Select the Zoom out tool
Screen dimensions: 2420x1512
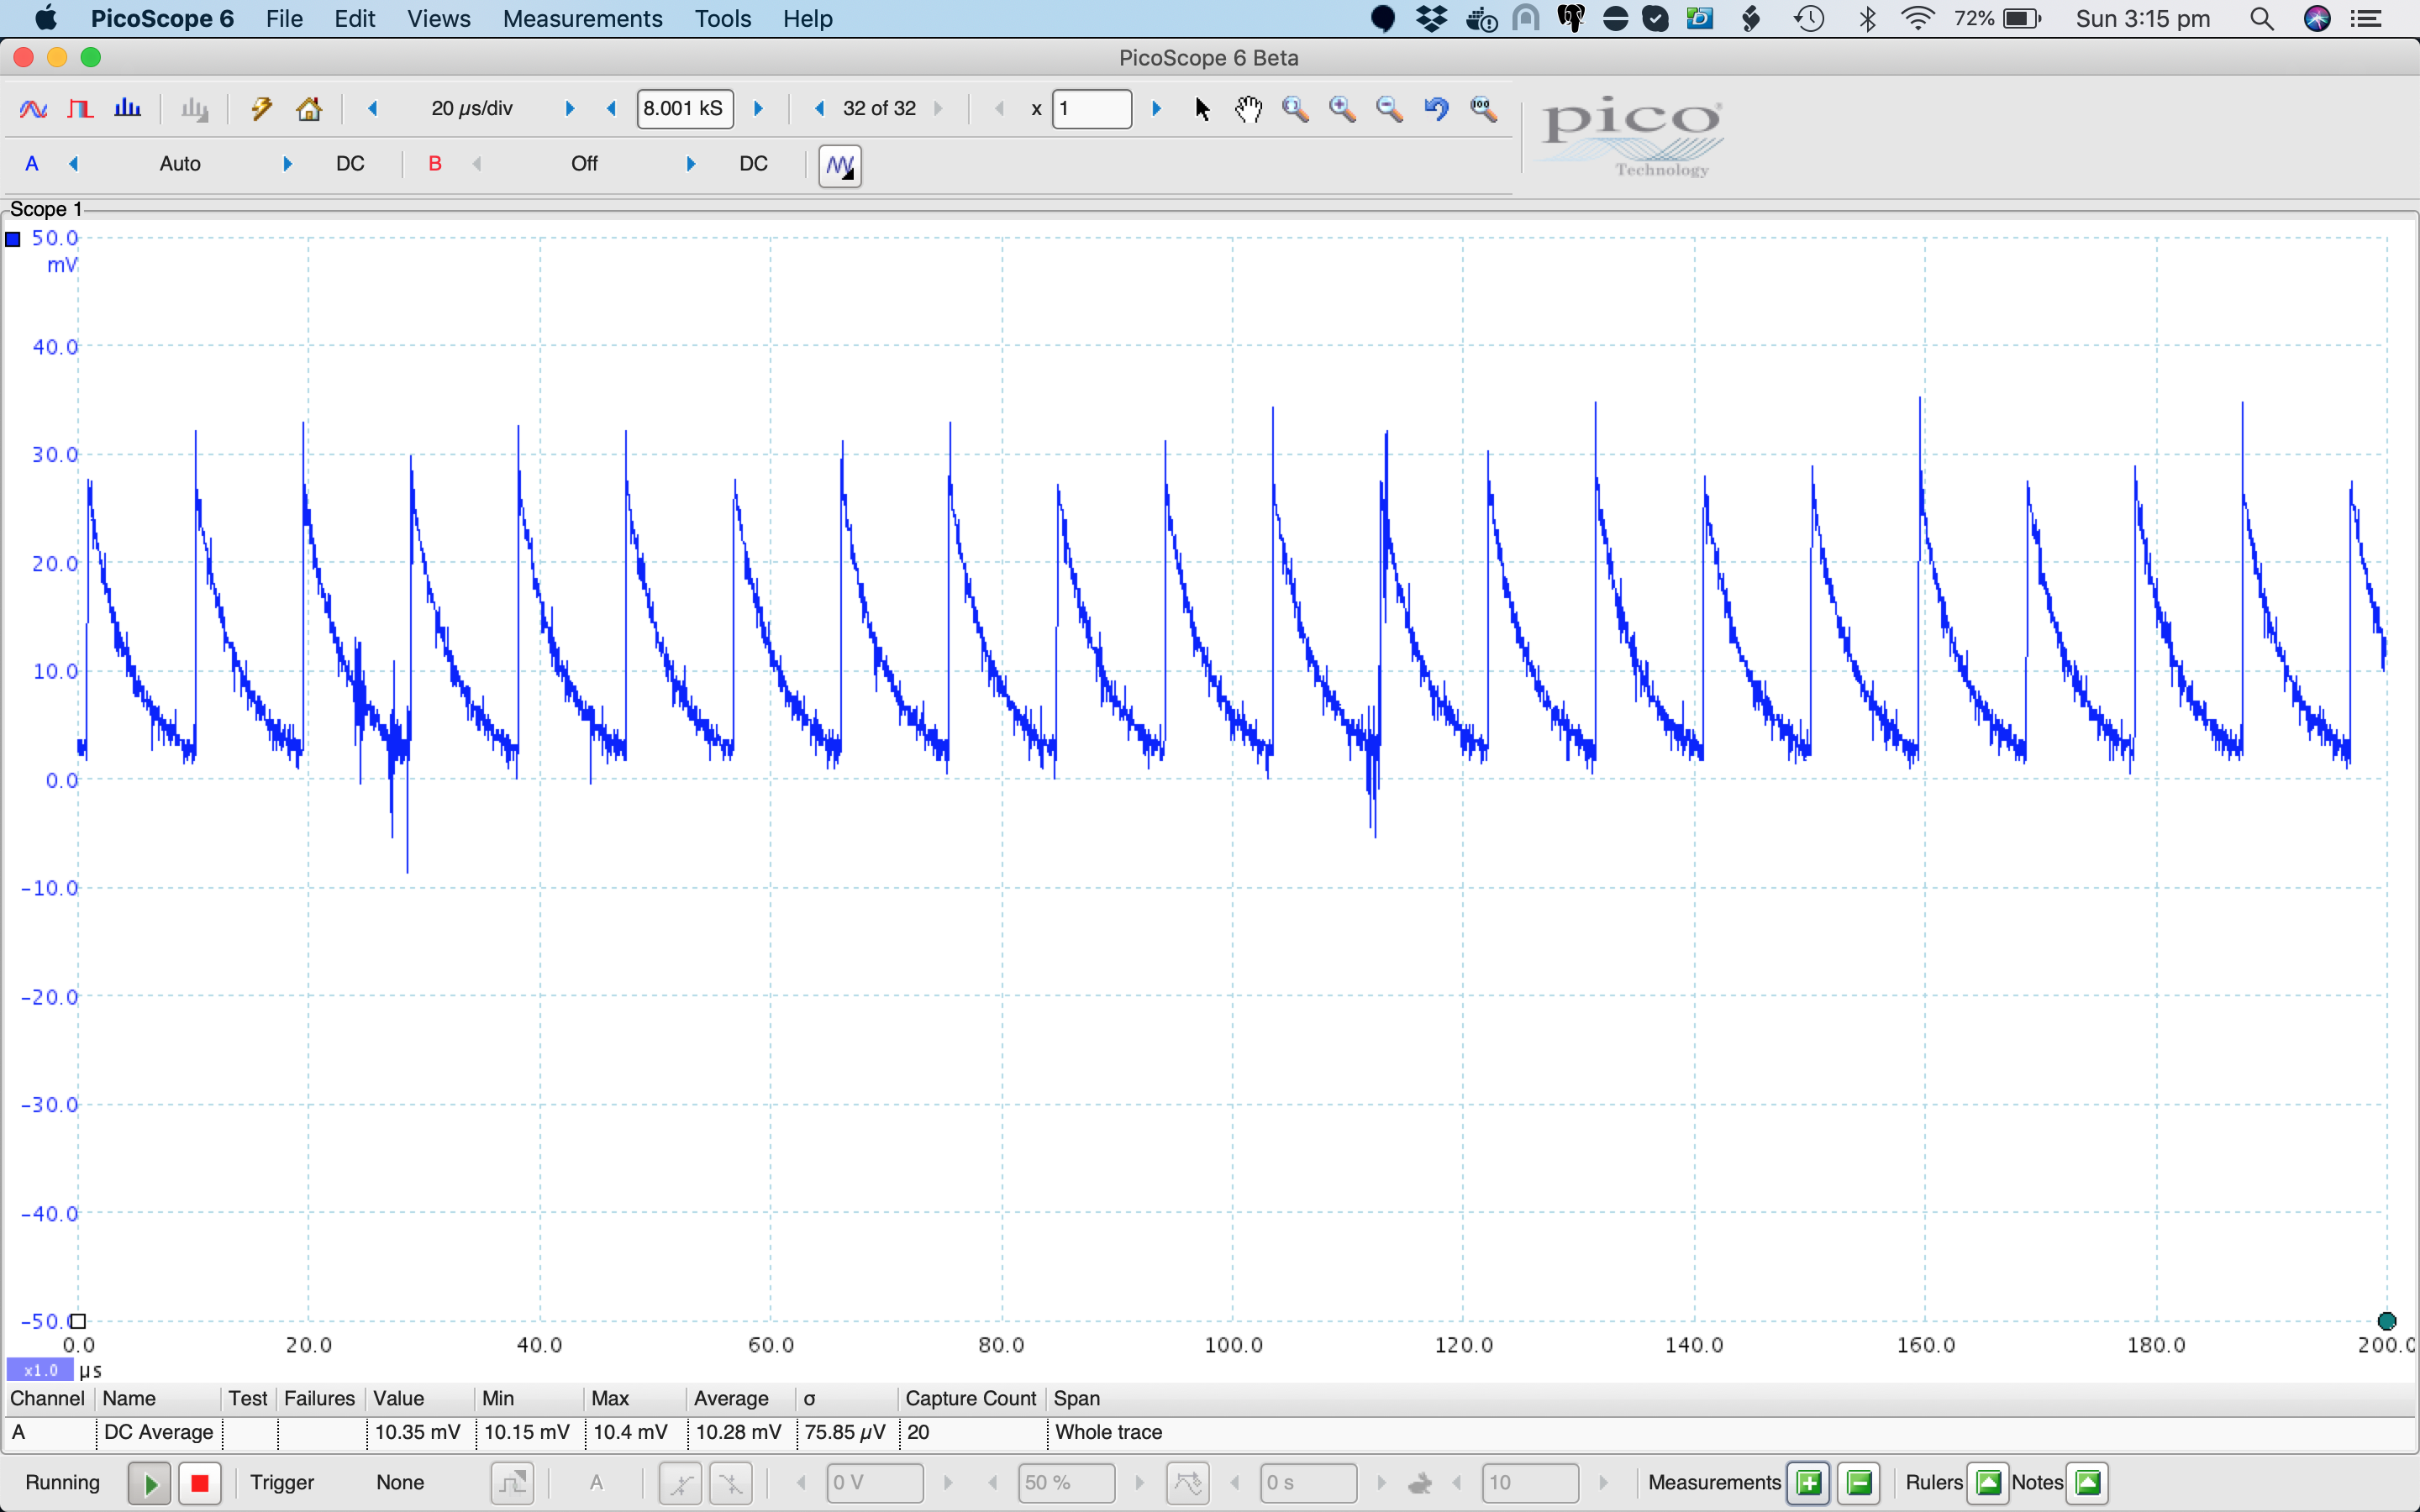tap(1389, 108)
